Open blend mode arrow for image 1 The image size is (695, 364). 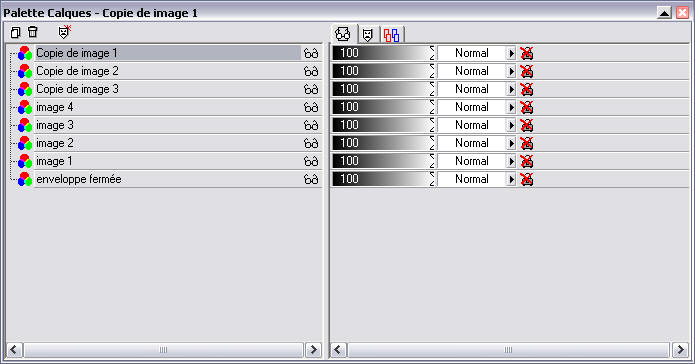pos(511,161)
